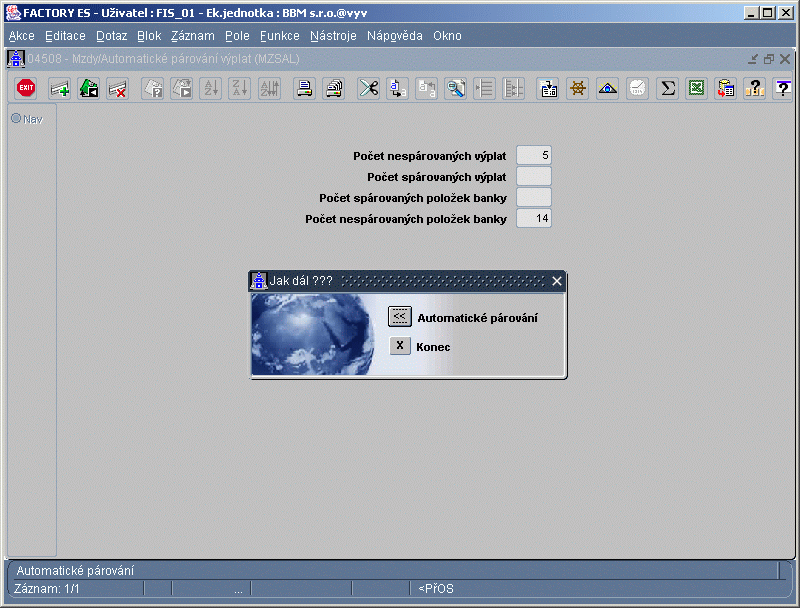Image resolution: width=800 pixels, height=608 pixels.
Task: Click the printer icon in toolbar
Action: [305, 88]
